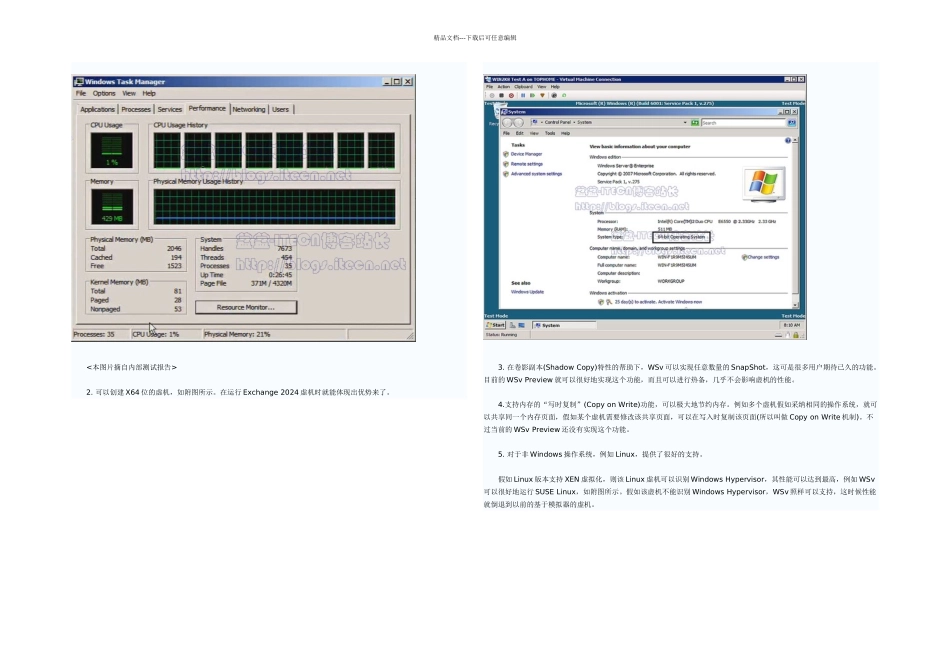The height and width of the screenshot is (672, 950).
Task: Open the Remote settings link
Action: pos(526,164)
